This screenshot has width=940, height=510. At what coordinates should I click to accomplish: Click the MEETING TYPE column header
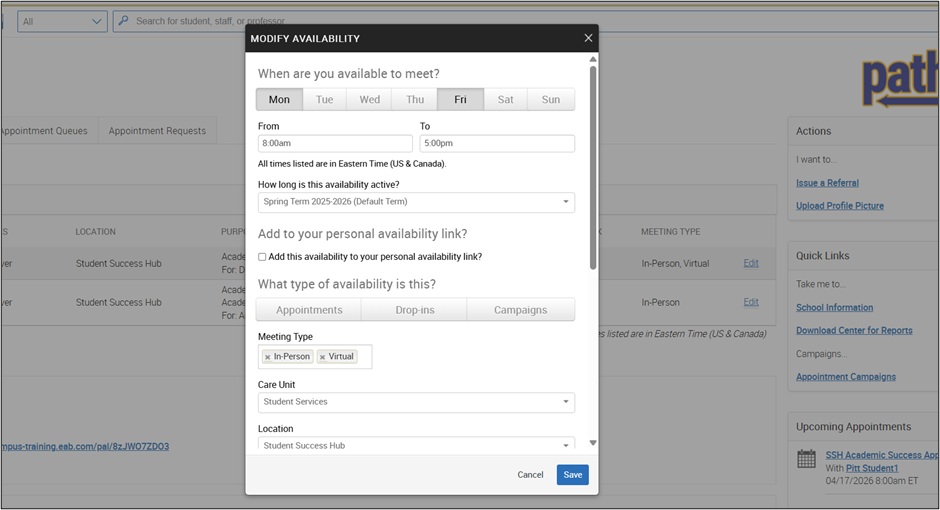[670, 231]
